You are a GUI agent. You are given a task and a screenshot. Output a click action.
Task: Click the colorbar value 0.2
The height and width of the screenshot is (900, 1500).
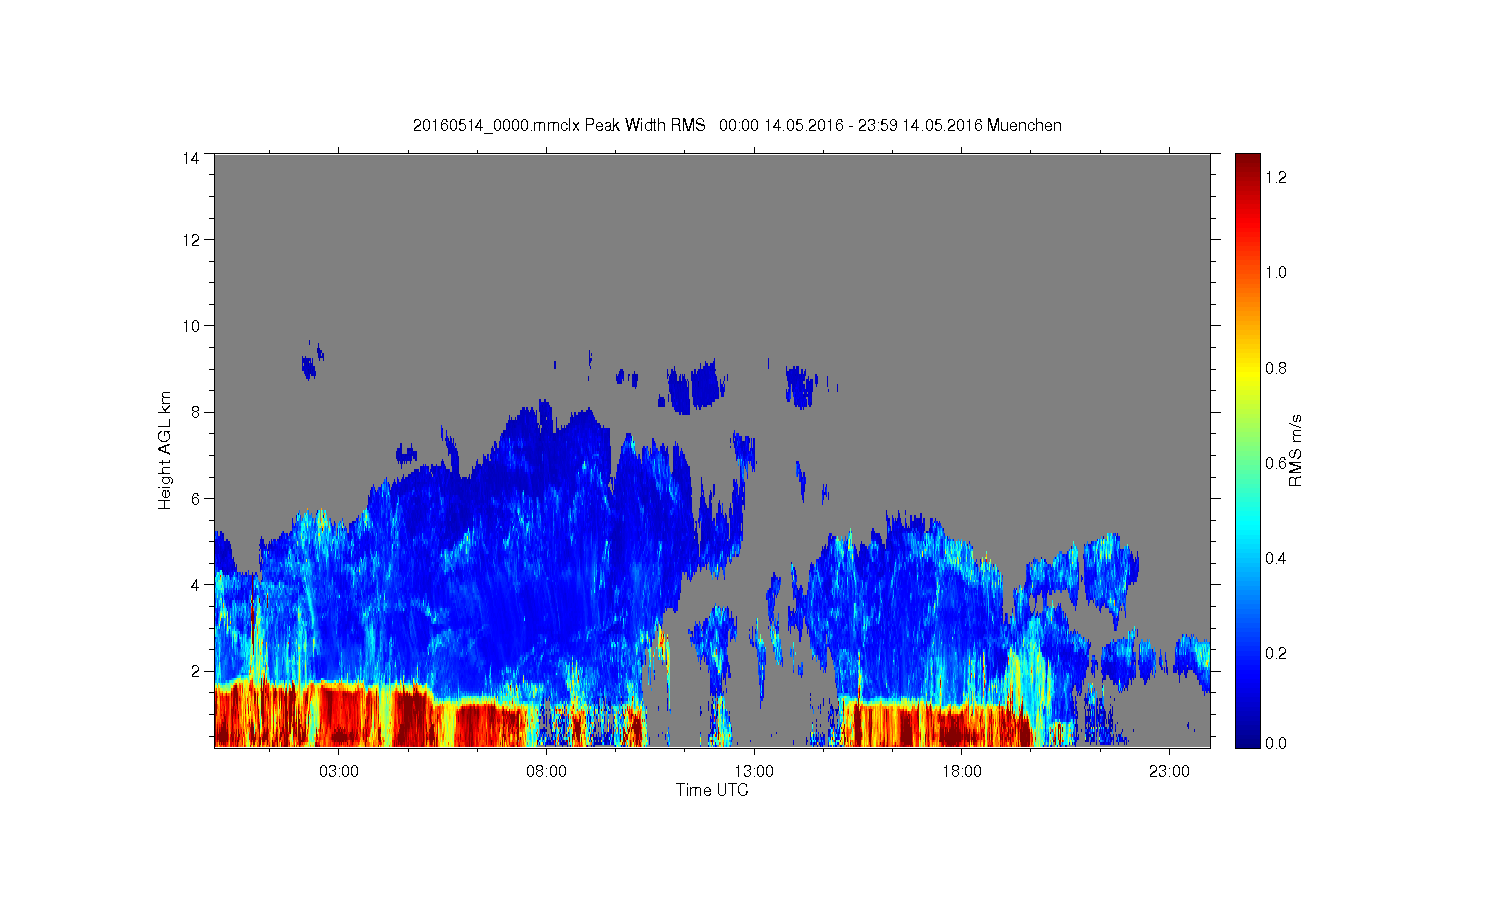1276,653
